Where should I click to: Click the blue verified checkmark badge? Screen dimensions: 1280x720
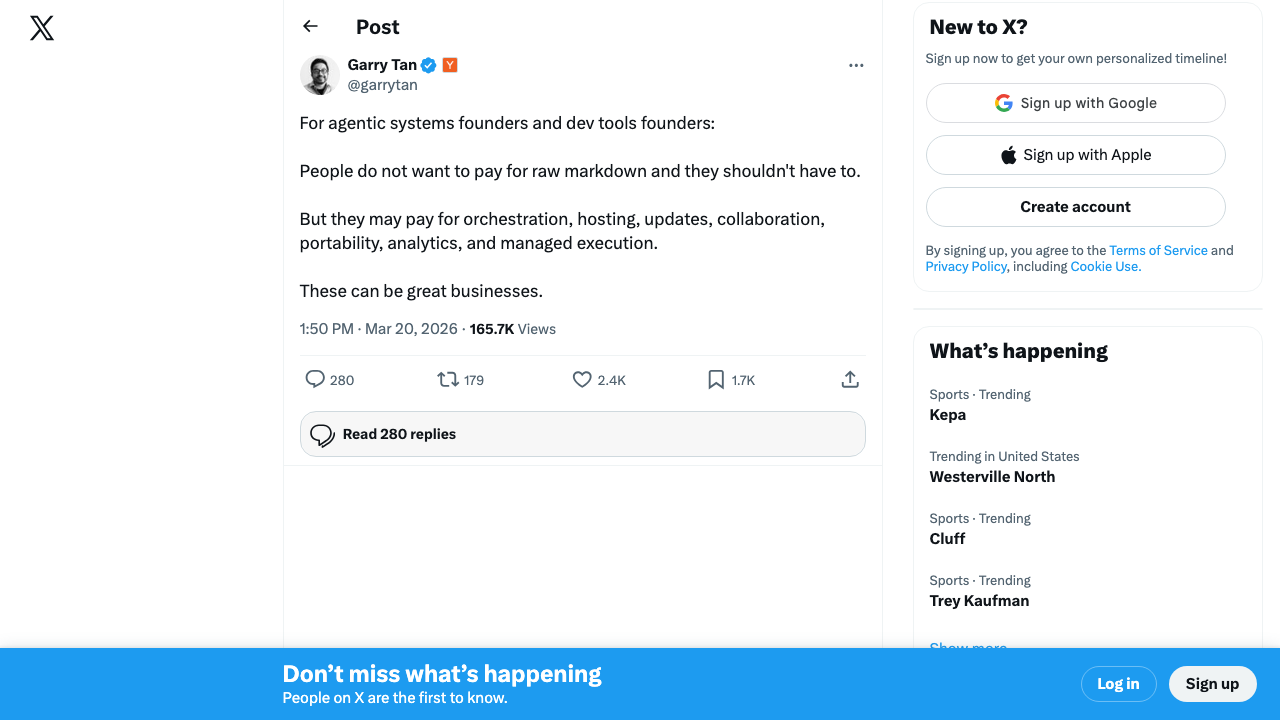428,65
